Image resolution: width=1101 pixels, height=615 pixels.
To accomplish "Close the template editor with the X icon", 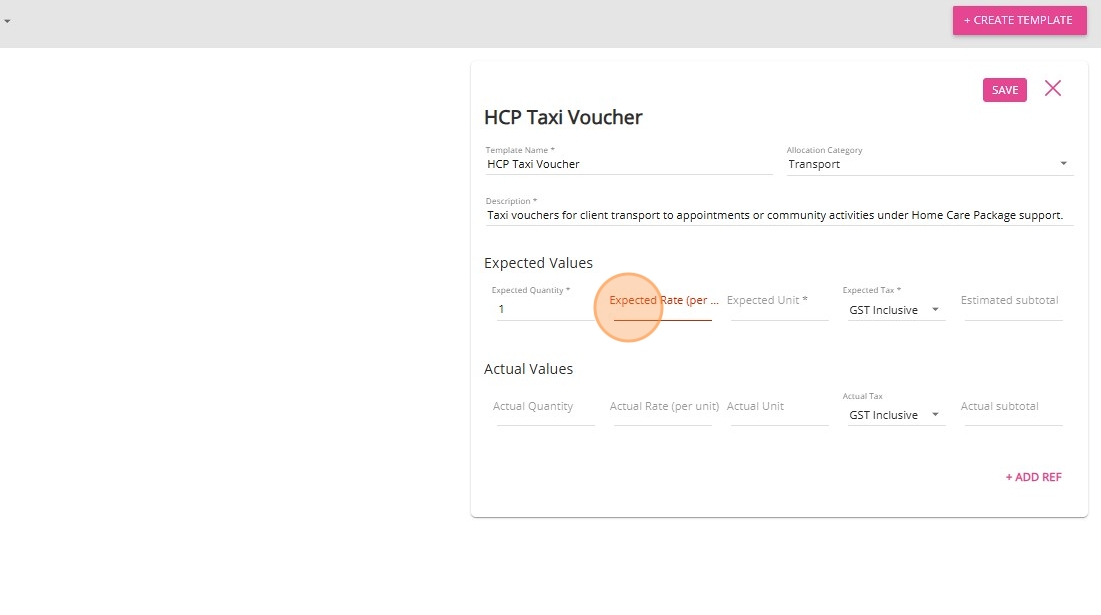I will (1053, 88).
